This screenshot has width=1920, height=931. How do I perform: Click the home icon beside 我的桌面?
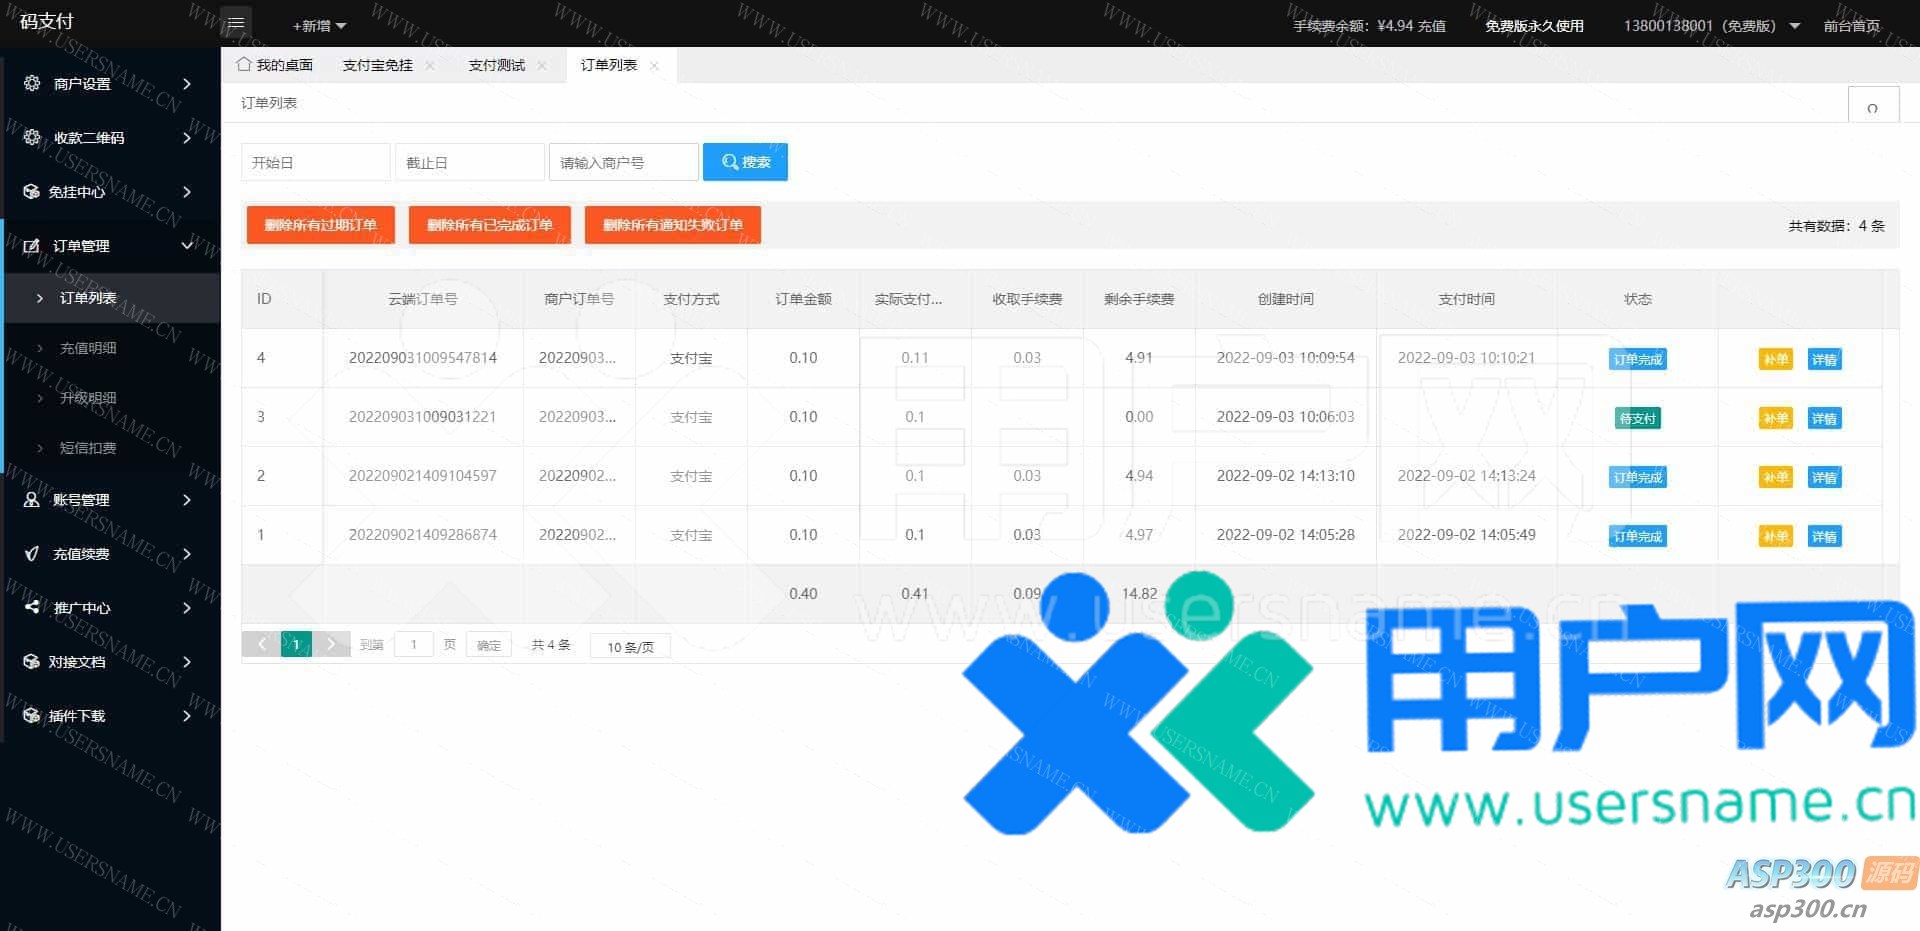click(x=243, y=65)
